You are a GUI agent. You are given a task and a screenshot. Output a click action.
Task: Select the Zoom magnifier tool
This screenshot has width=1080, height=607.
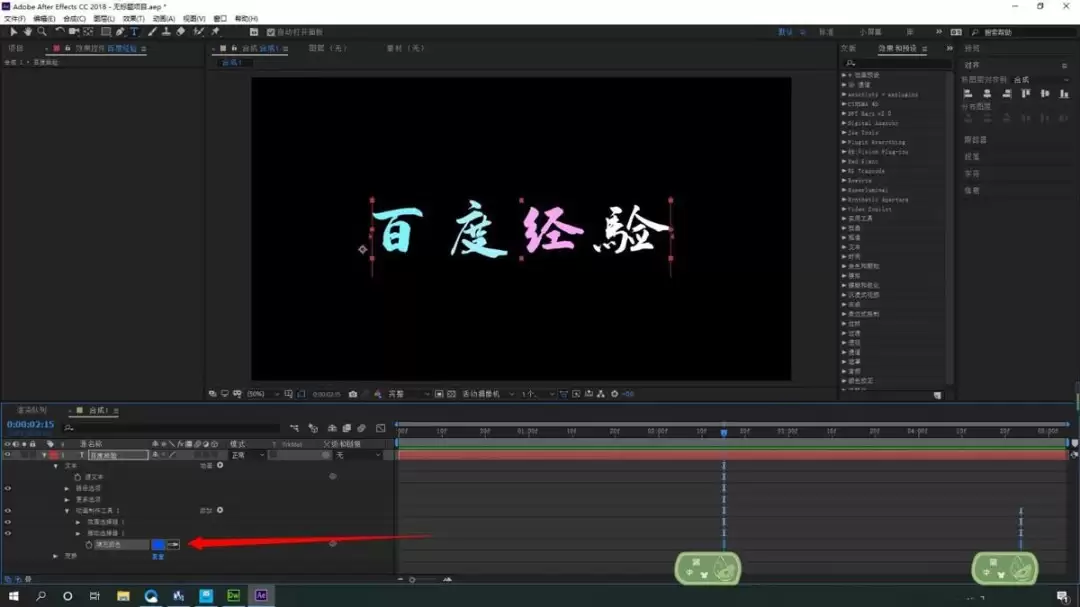(42, 32)
